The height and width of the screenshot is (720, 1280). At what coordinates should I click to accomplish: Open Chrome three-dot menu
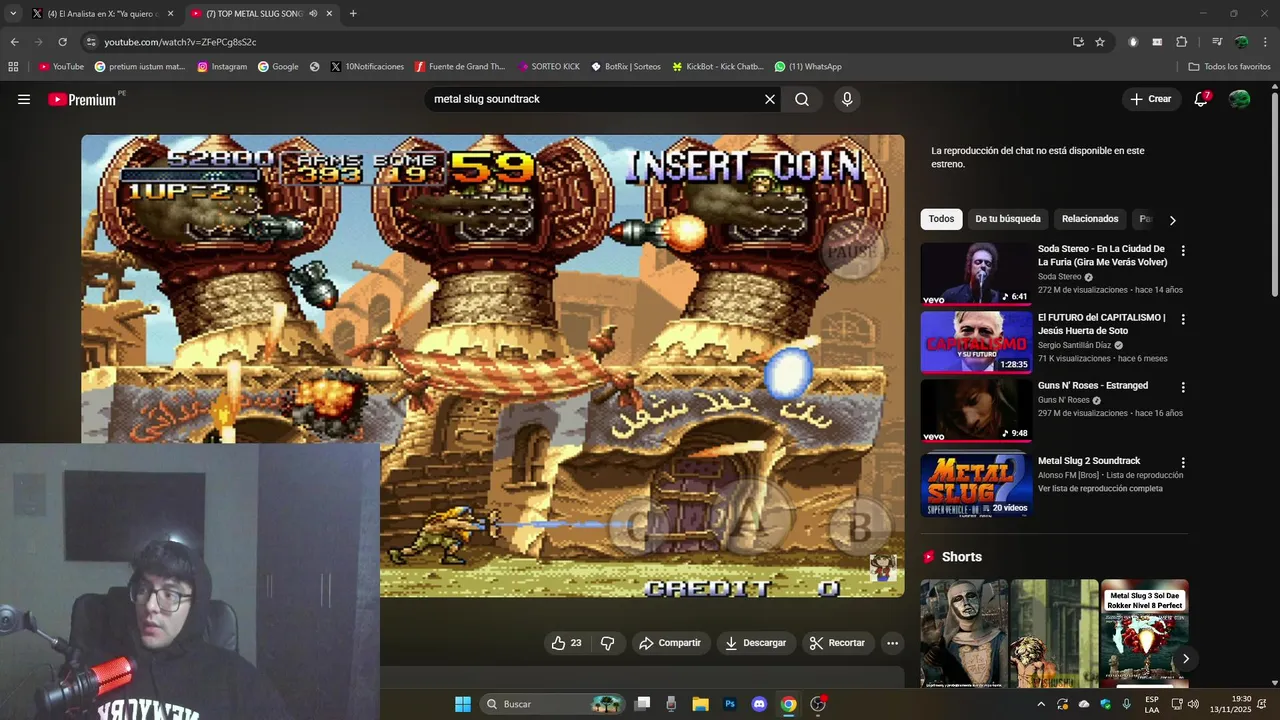(x=1266, y=42)
